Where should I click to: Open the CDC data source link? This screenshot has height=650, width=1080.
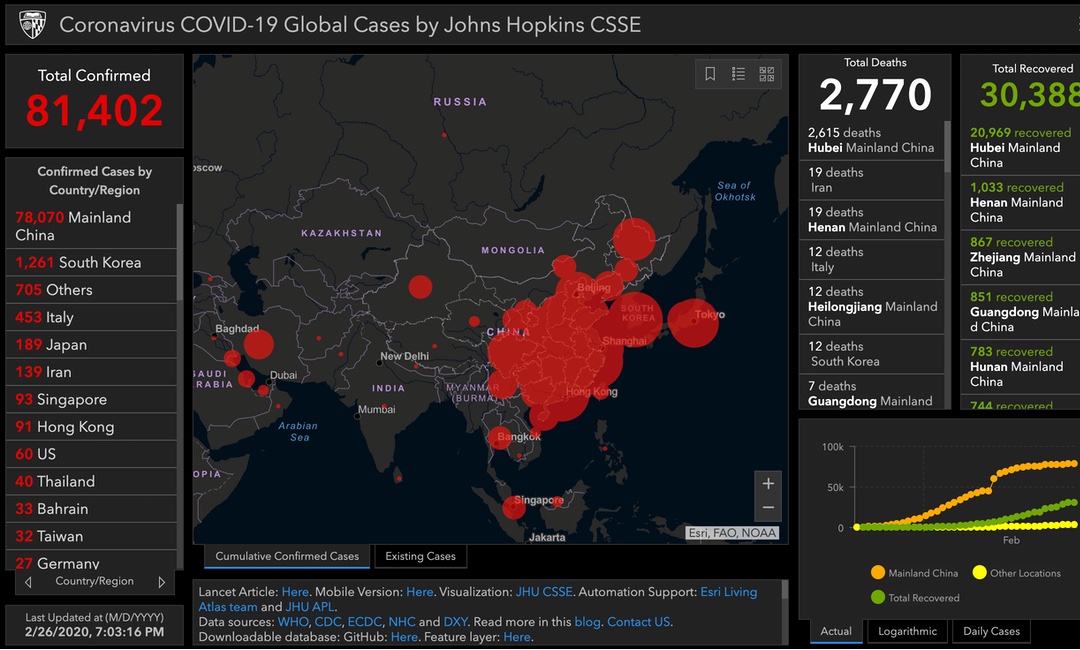(x=328, y=622)
